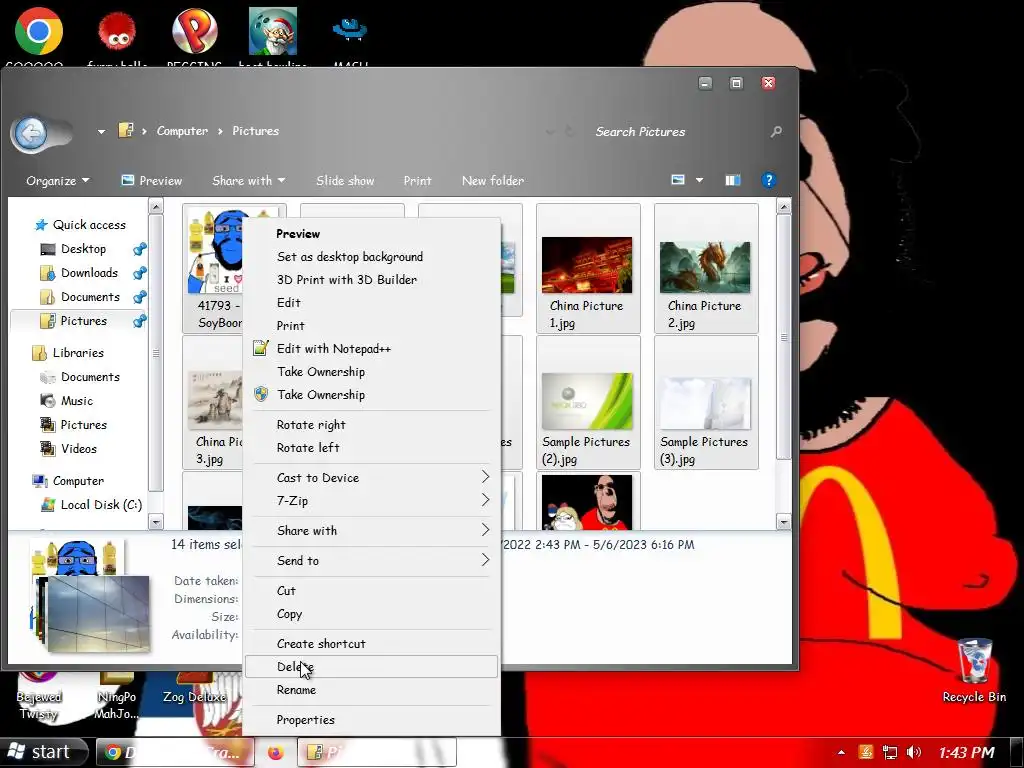Expand the Cast to Device submenu
Viewport: 1024px width, 768px height.
(370, 477)
